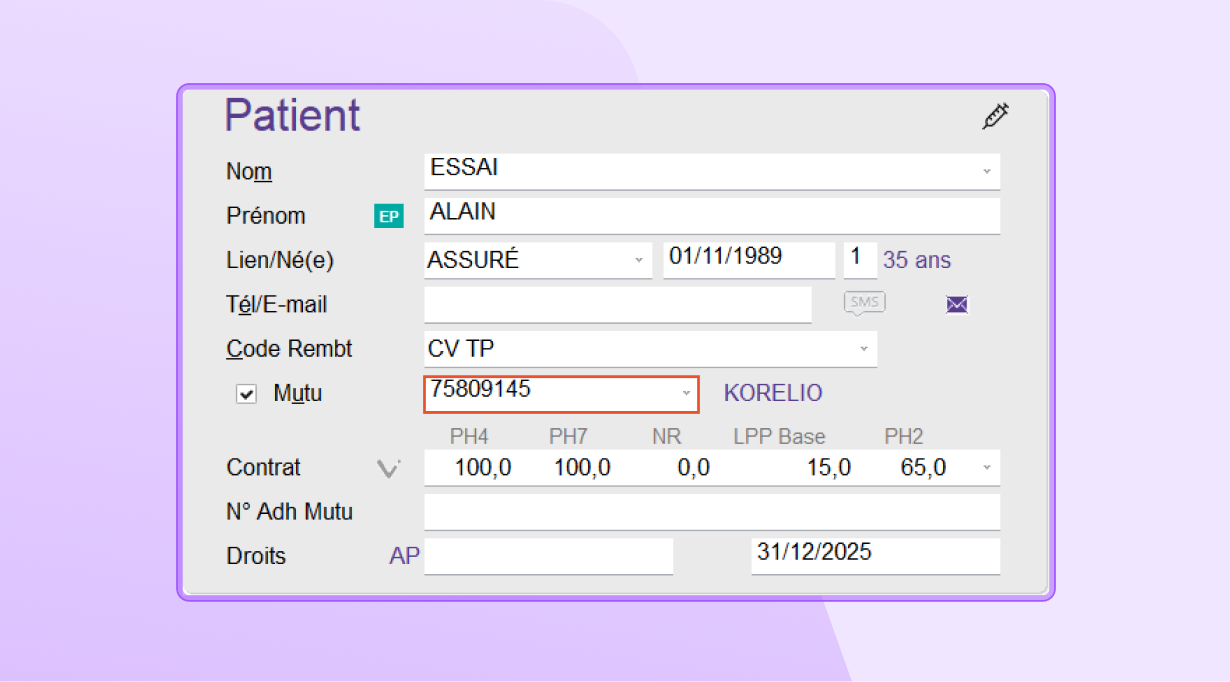
Task: Click the N° Adh Mutu input field
Action: tap(711, 511)
